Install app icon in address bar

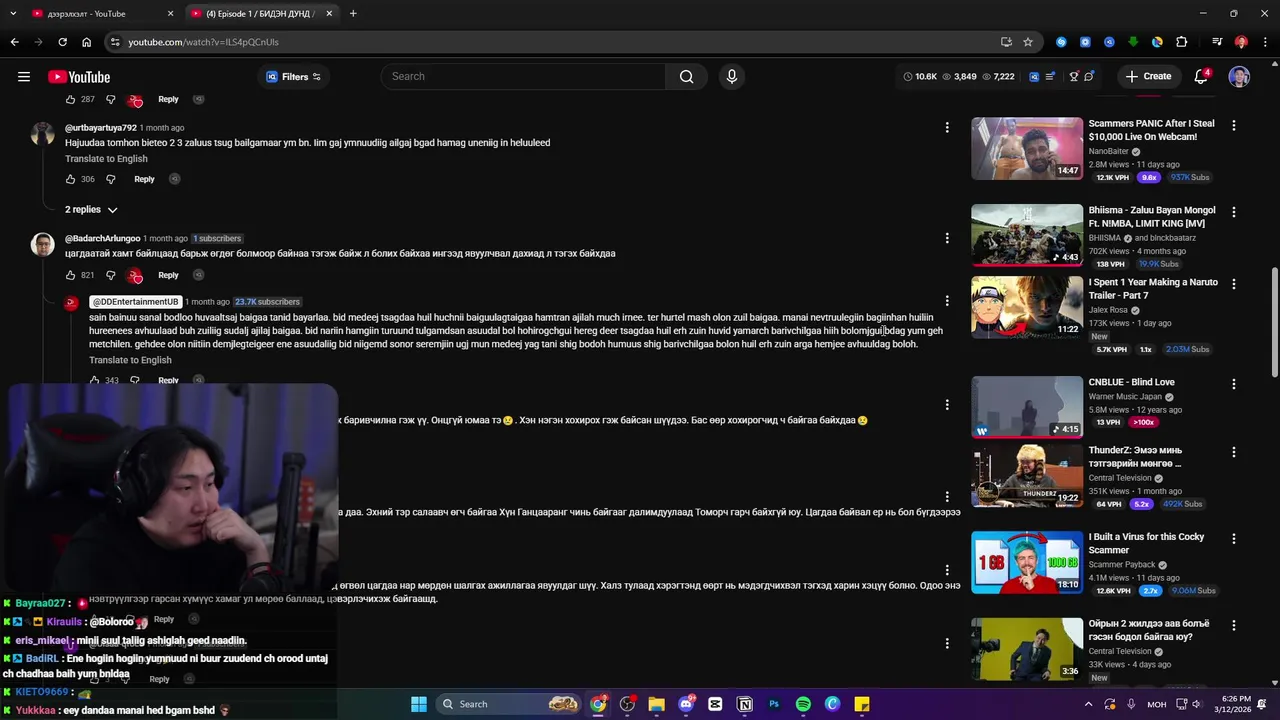(1006, 42)
